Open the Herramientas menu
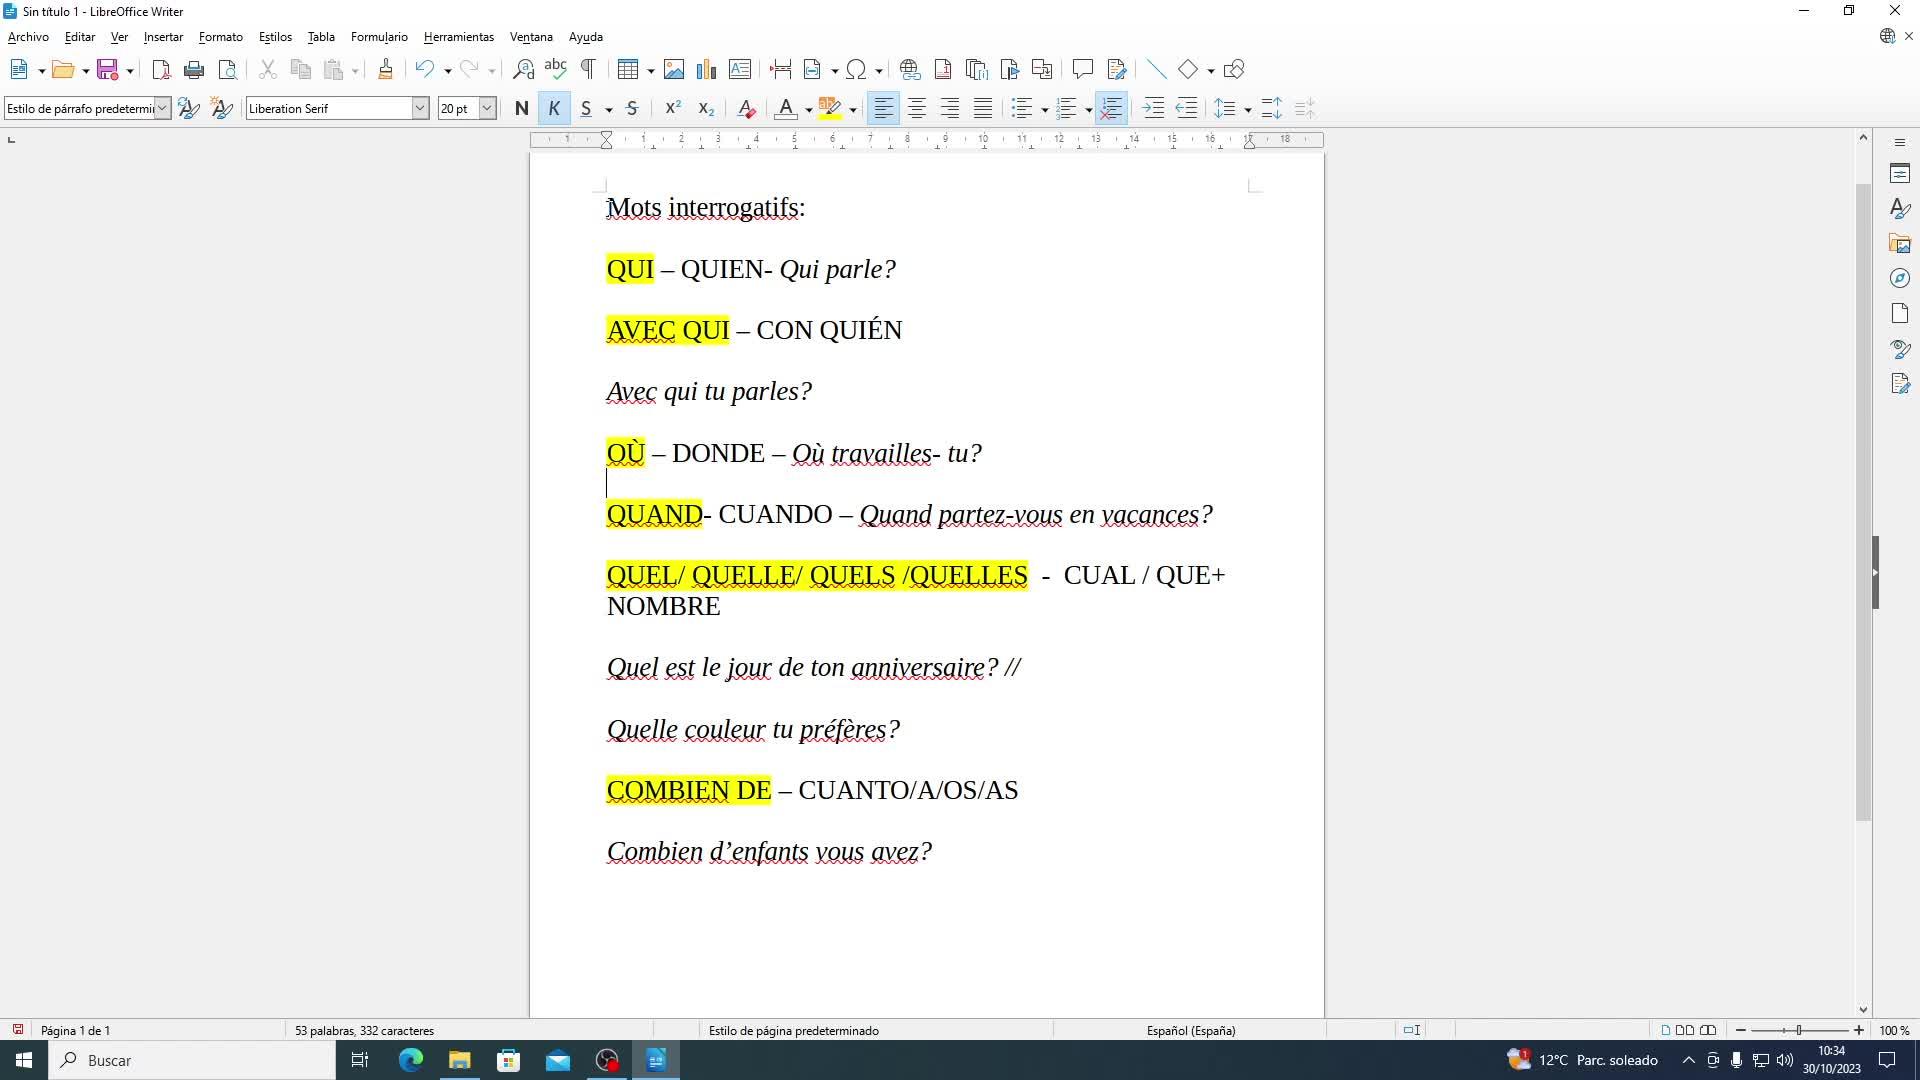 458,37
